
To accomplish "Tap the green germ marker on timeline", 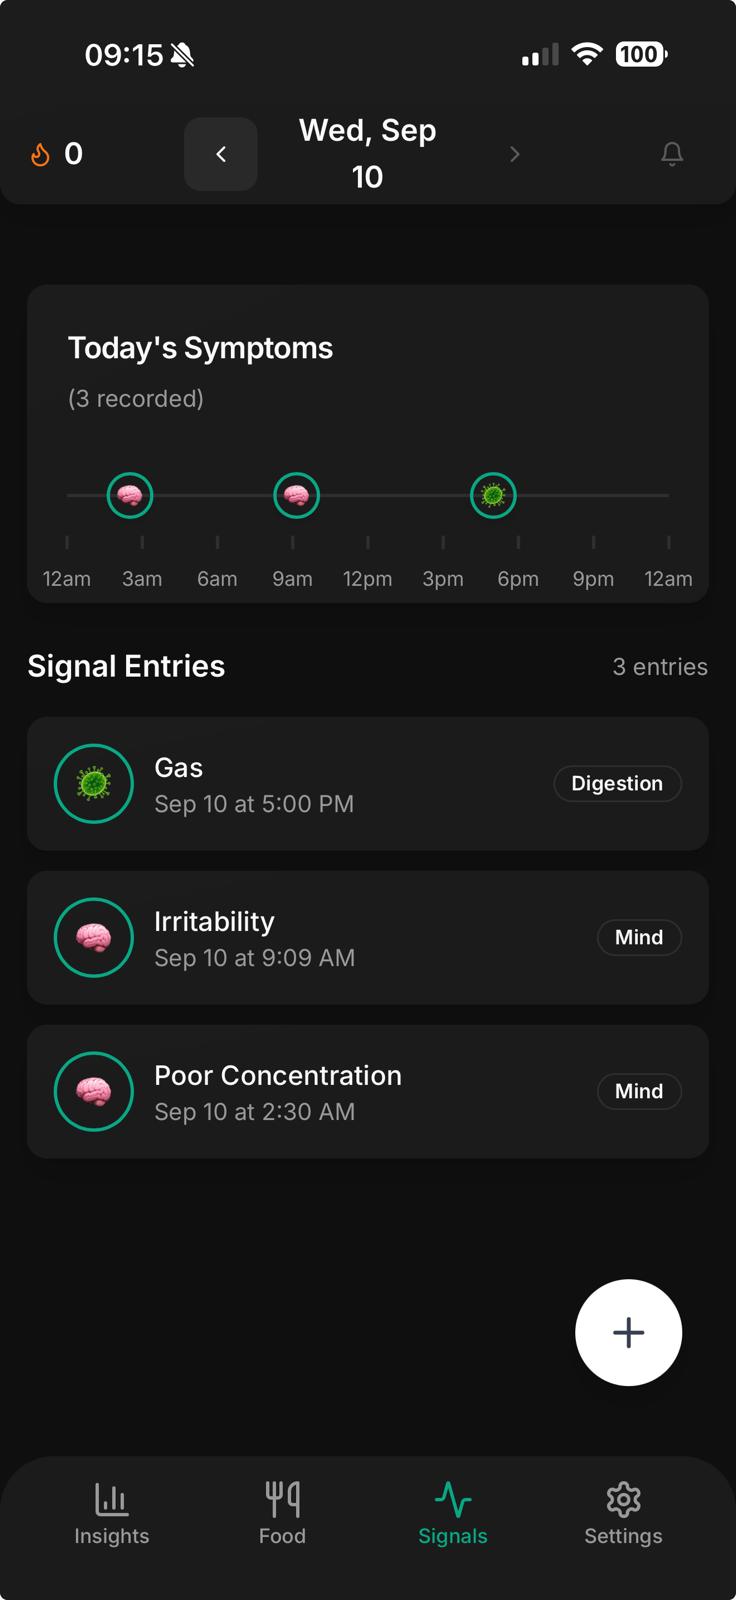I will tap(493, 495).
